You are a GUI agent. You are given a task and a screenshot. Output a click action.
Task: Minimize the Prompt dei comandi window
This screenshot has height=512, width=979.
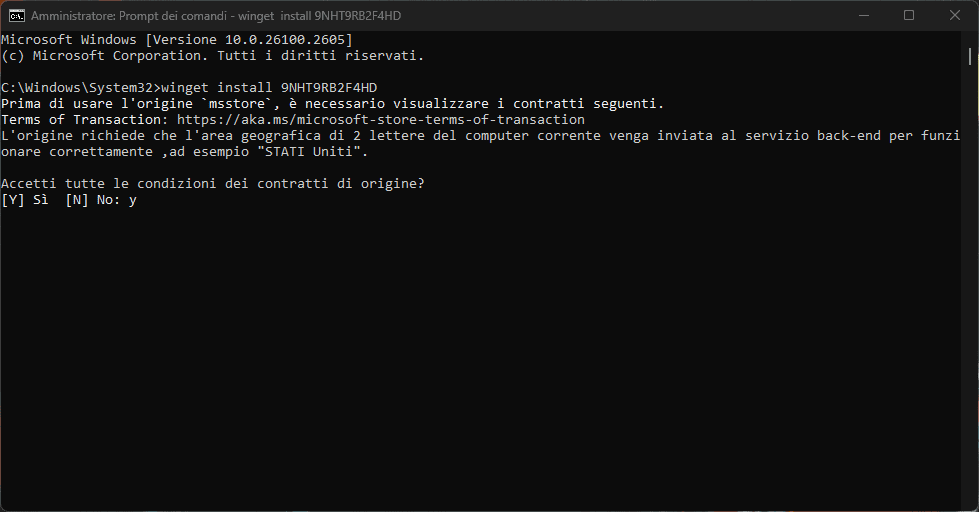pos(863,16)
